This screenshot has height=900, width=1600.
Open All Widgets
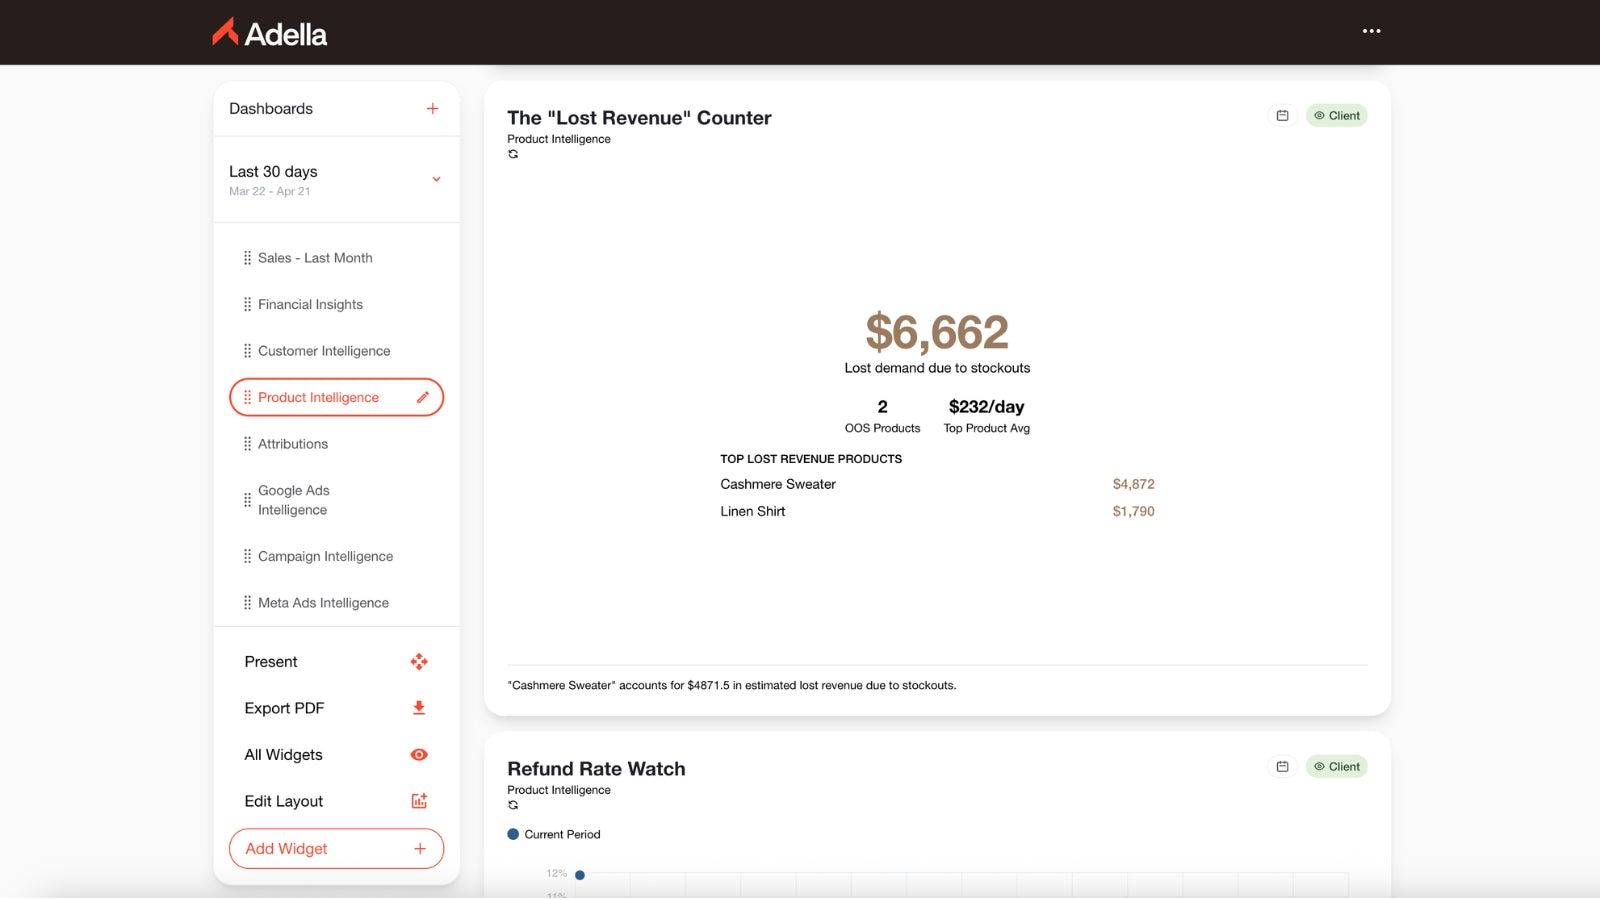[283, 755]
